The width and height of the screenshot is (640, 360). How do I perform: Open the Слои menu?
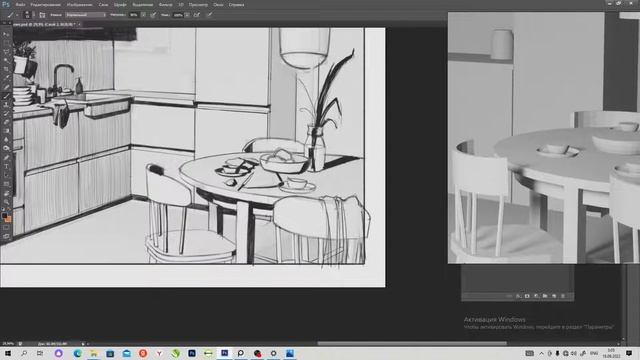pyautogui.click(x=103, y=5)
